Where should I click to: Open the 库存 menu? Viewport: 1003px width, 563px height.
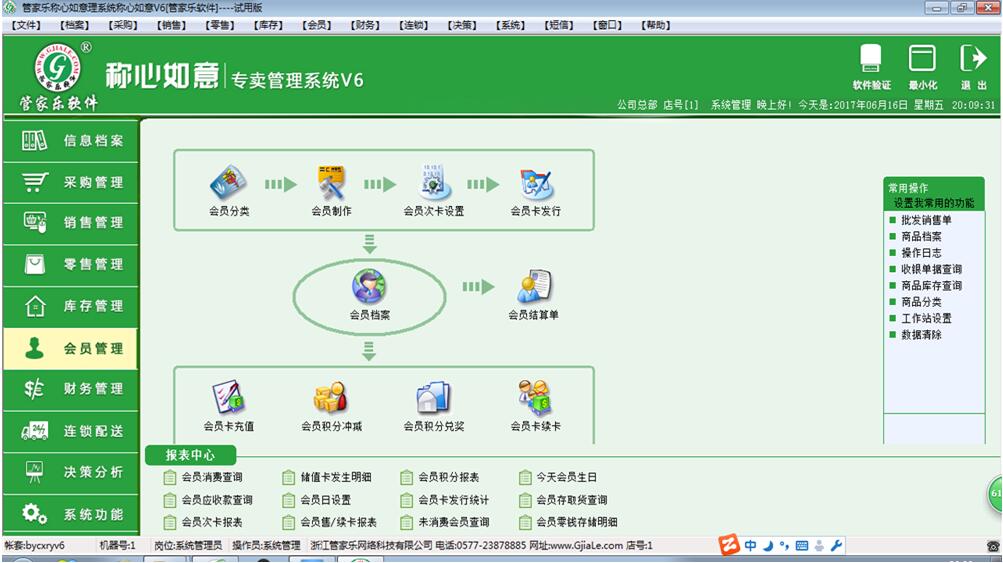[x=269, y=25]
